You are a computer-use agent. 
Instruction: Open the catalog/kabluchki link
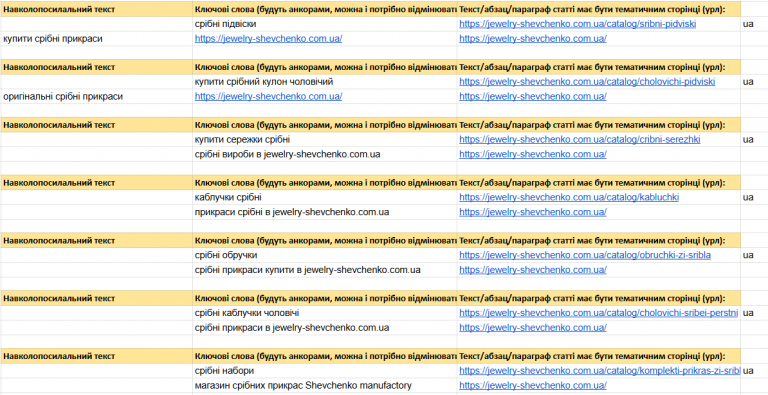point(569,198)
